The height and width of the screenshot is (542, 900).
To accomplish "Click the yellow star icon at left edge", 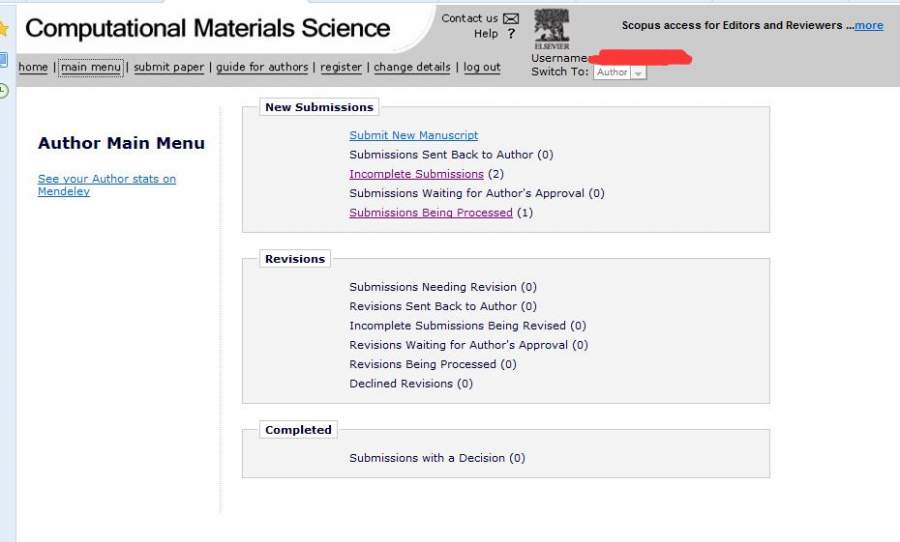I will [3, 29].
